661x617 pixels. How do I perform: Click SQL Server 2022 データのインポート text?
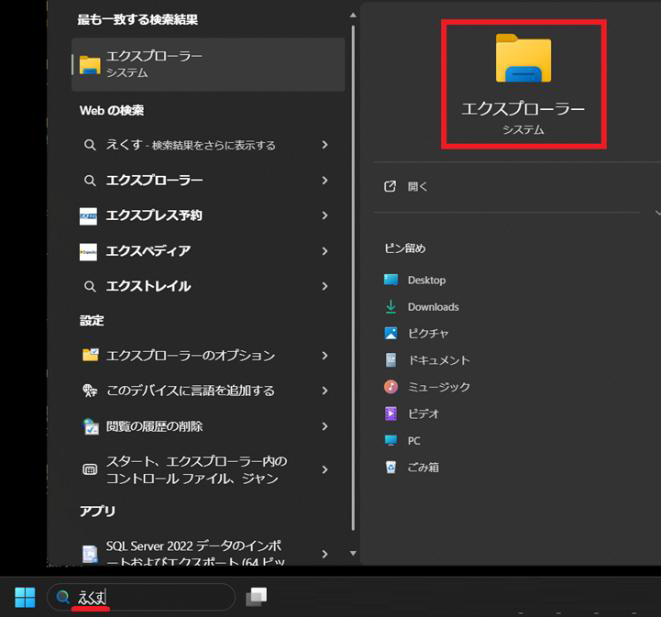click(x=196, y=553)
